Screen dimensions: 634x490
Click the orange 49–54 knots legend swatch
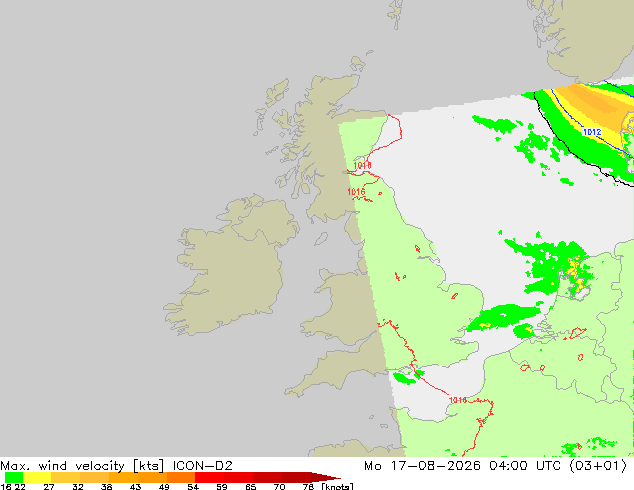click(181, 477)
